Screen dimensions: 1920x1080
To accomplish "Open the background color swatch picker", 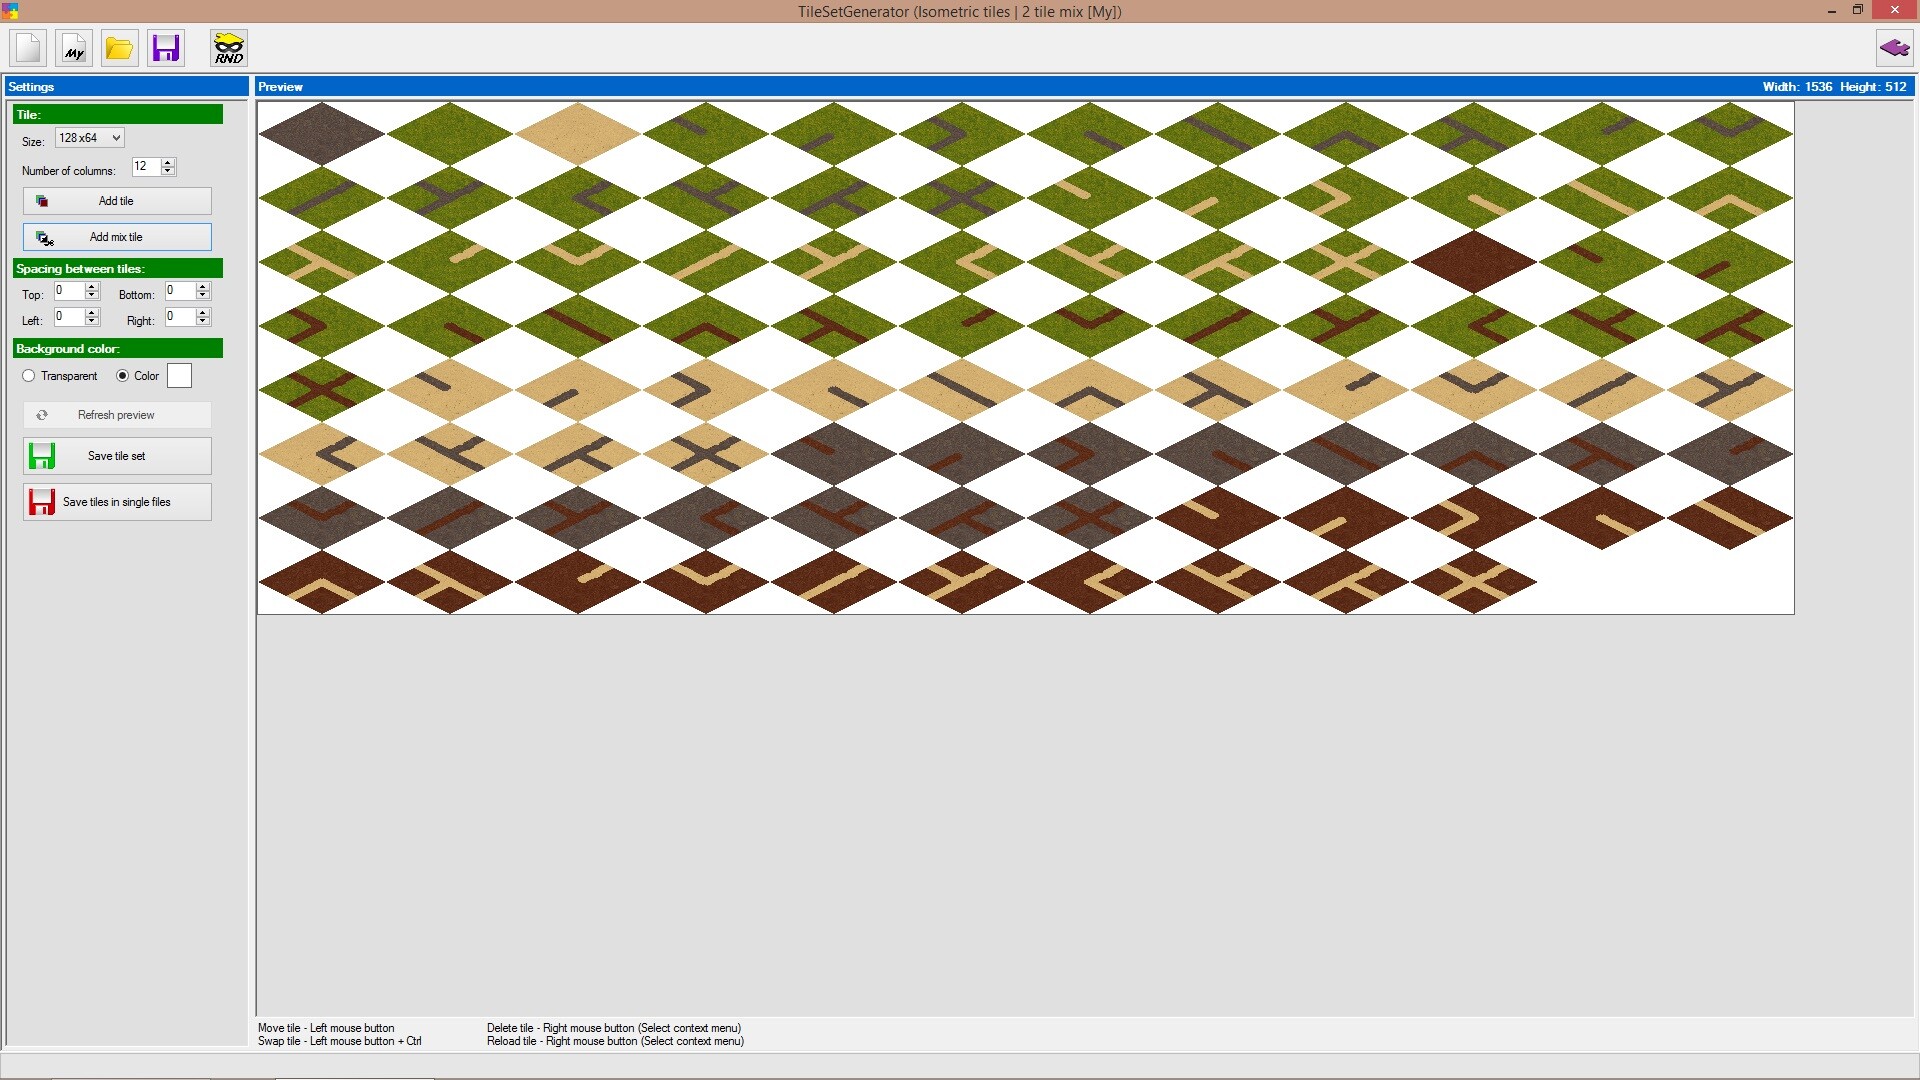I will (x=179, y=376).
